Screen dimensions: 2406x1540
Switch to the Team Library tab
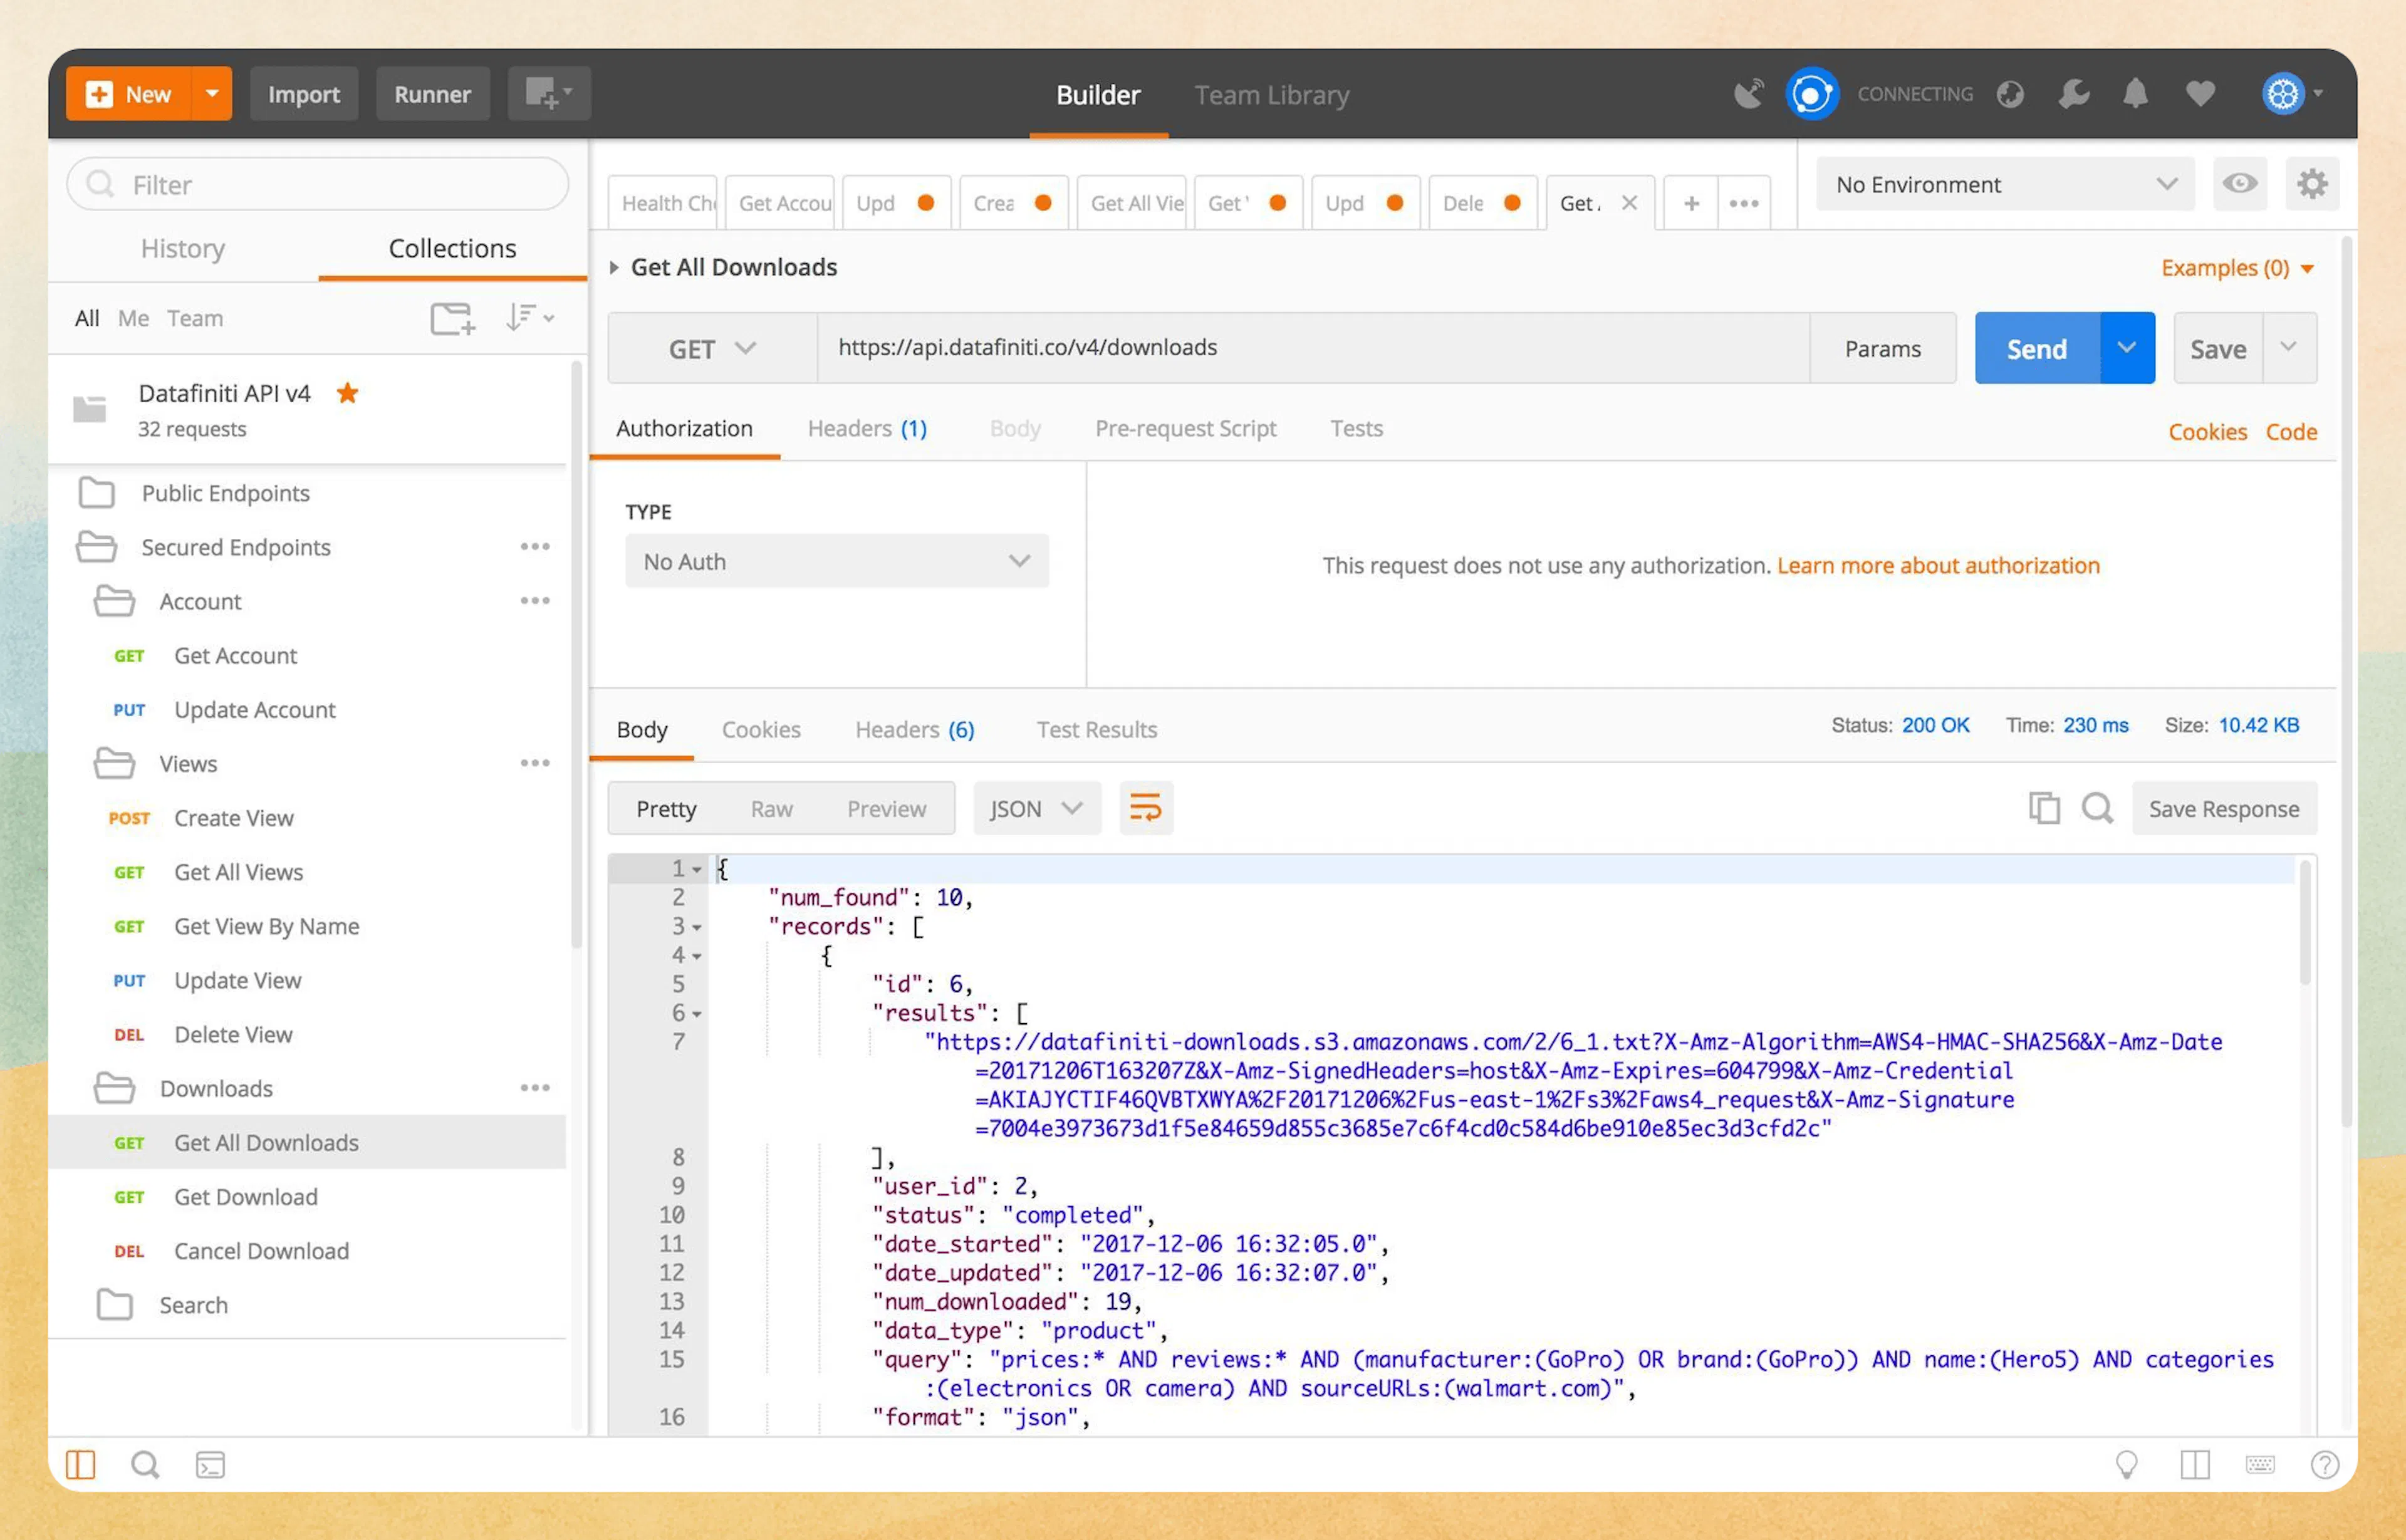(x=1271, y=94)
